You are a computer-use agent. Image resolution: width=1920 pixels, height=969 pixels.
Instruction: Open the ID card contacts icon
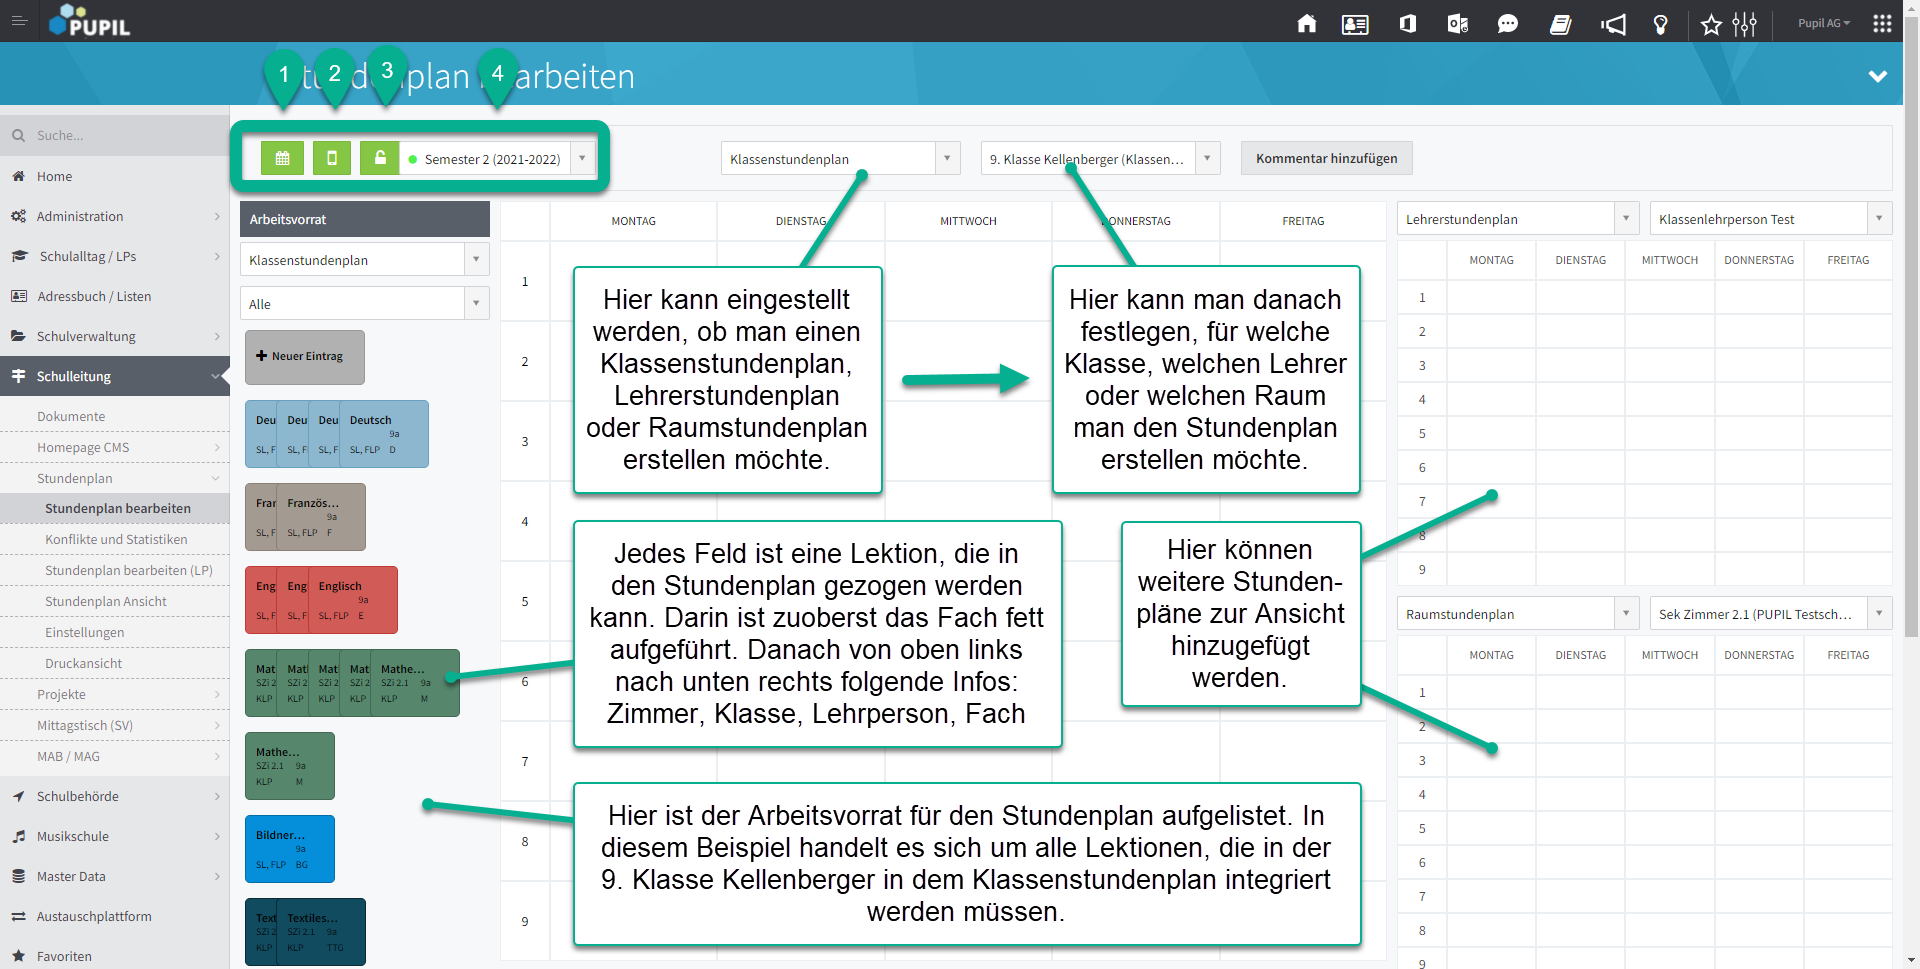coord(1355,24)
